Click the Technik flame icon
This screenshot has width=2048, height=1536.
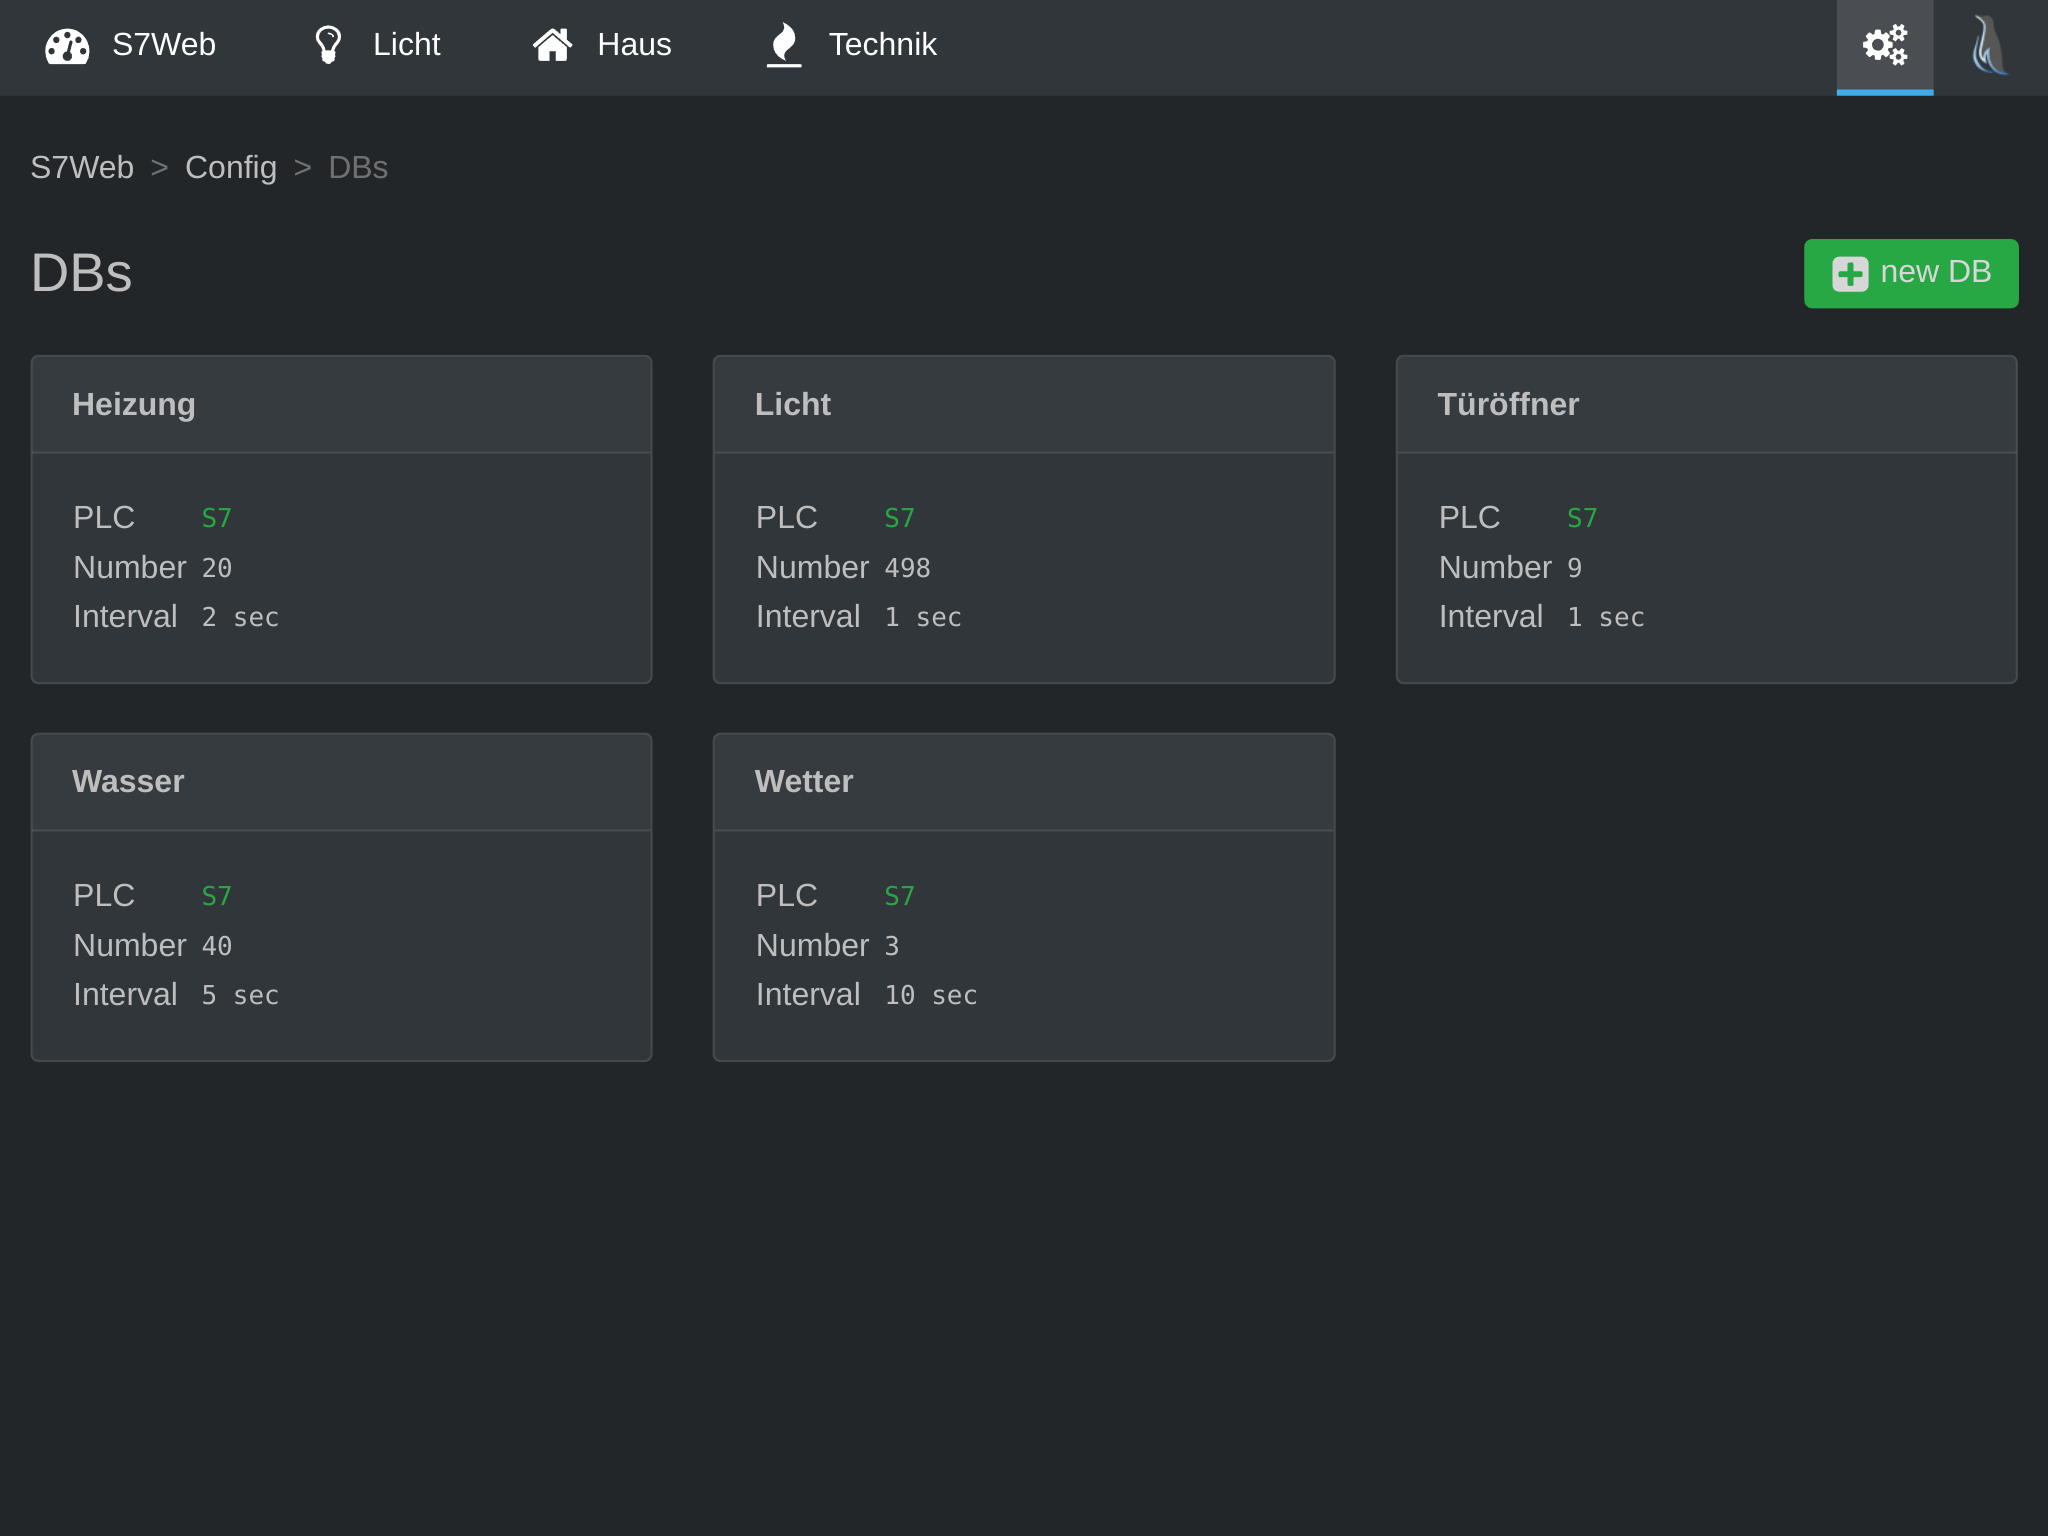tap(784, 45)
